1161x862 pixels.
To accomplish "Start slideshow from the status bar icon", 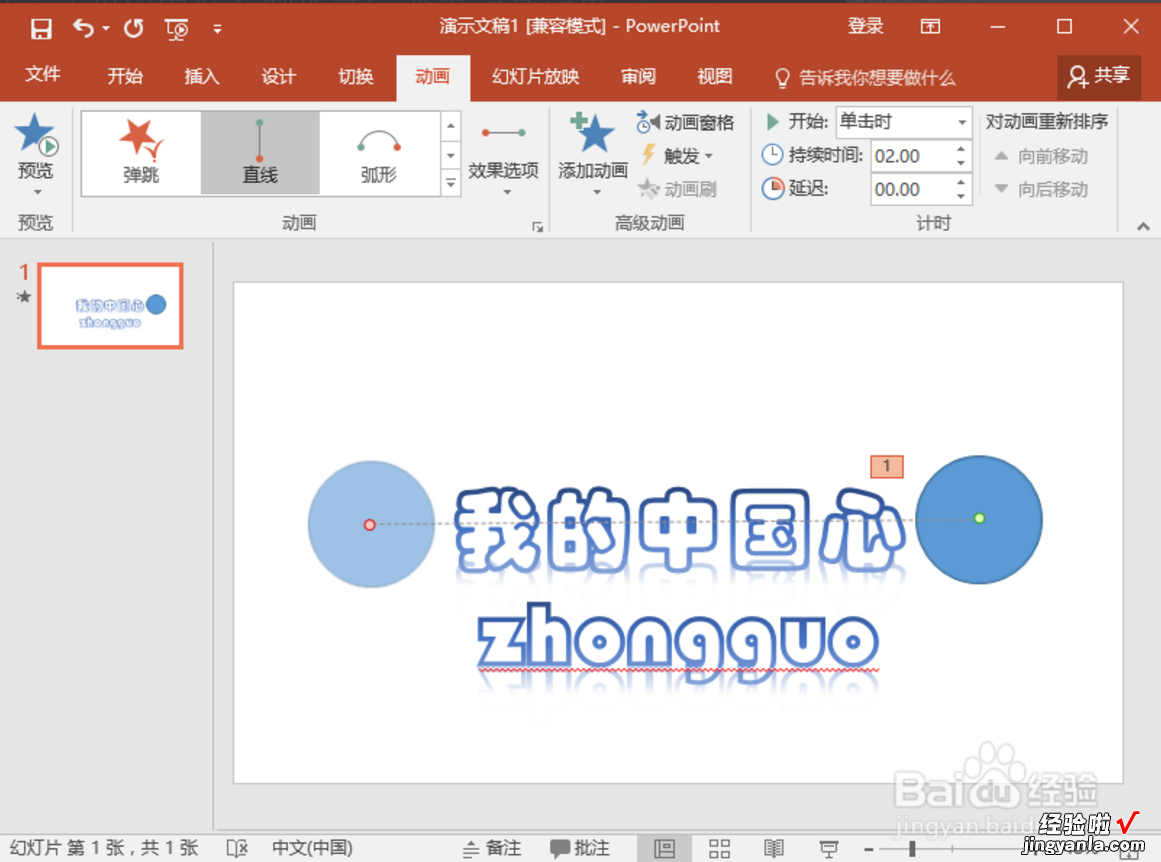I will coord(829,848).
